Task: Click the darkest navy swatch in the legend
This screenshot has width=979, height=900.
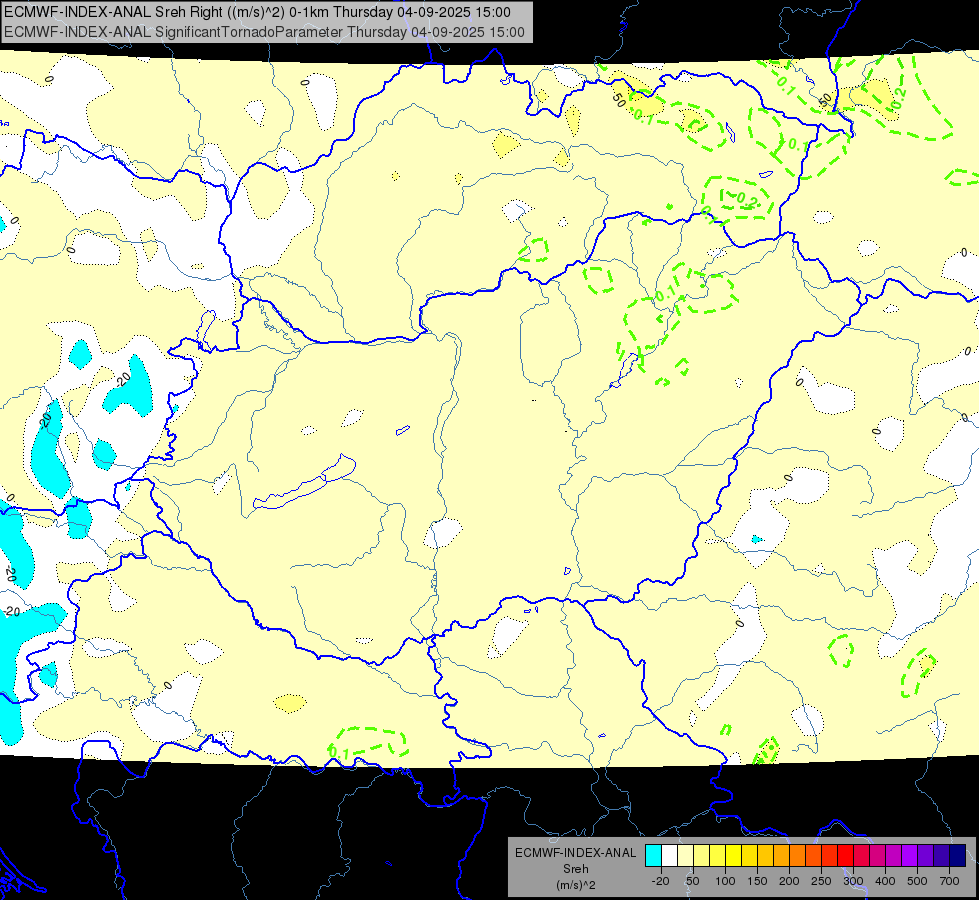Action: tap(958, 855)
